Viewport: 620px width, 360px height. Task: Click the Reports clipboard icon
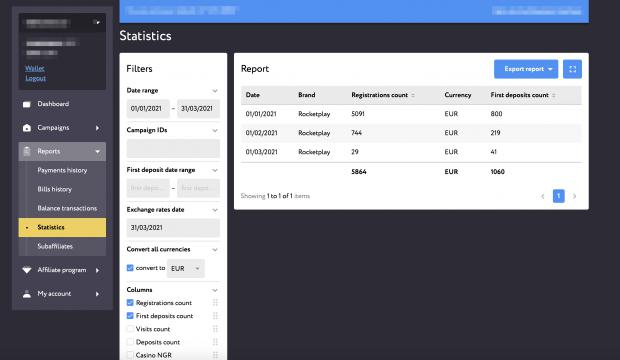point(27,151)
